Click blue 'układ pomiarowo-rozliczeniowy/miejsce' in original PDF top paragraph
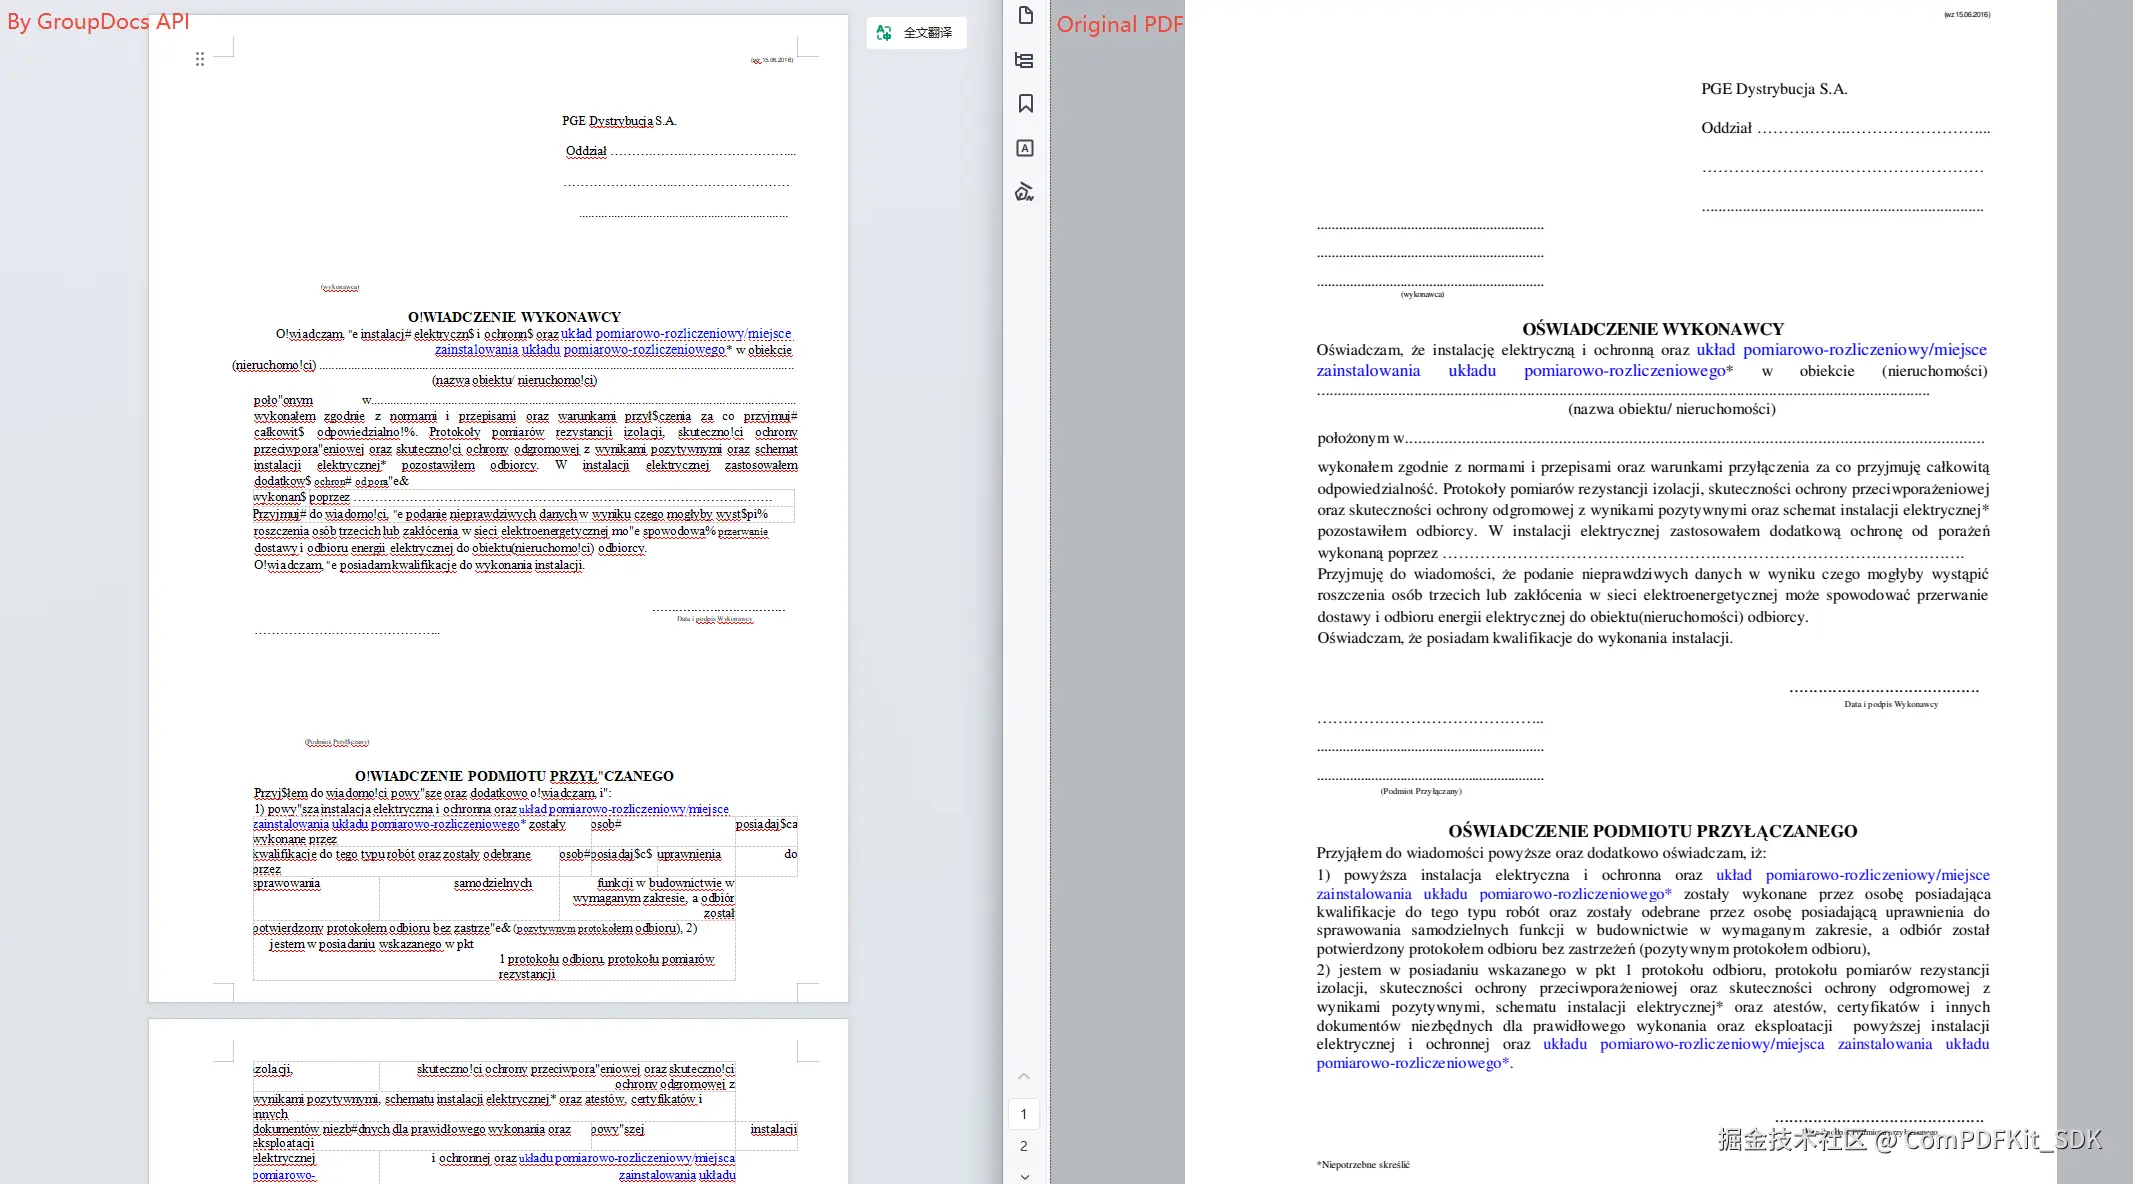 [x=1841, y=350]
